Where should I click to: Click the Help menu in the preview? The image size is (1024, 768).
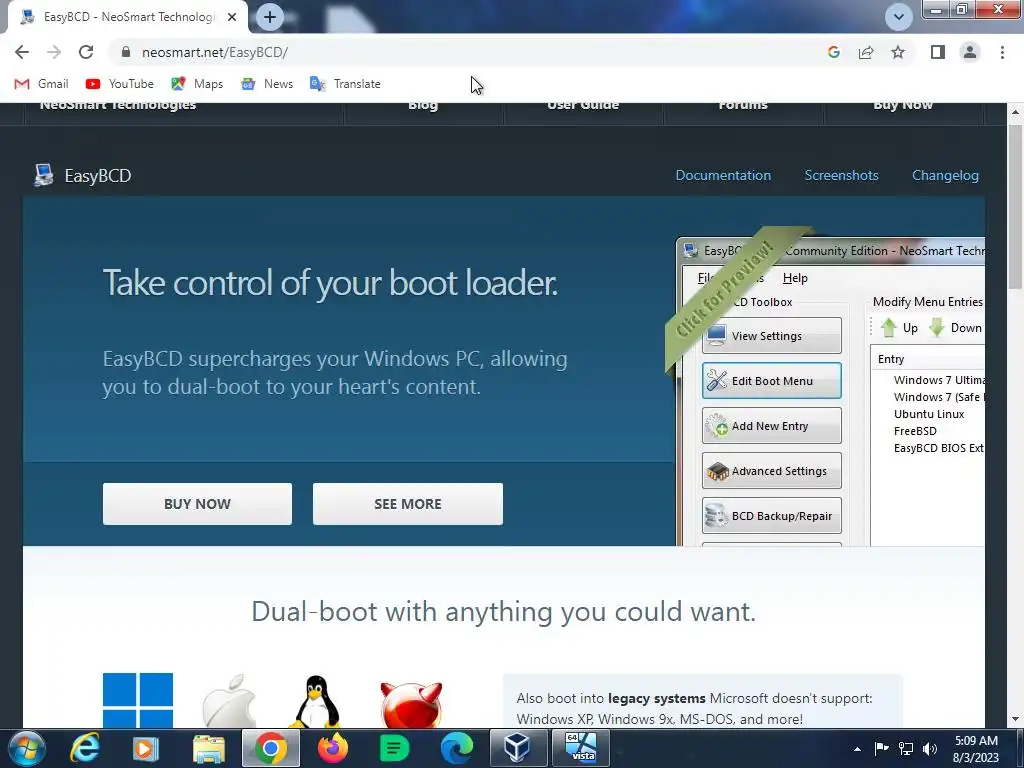click(x=795, y=278)
